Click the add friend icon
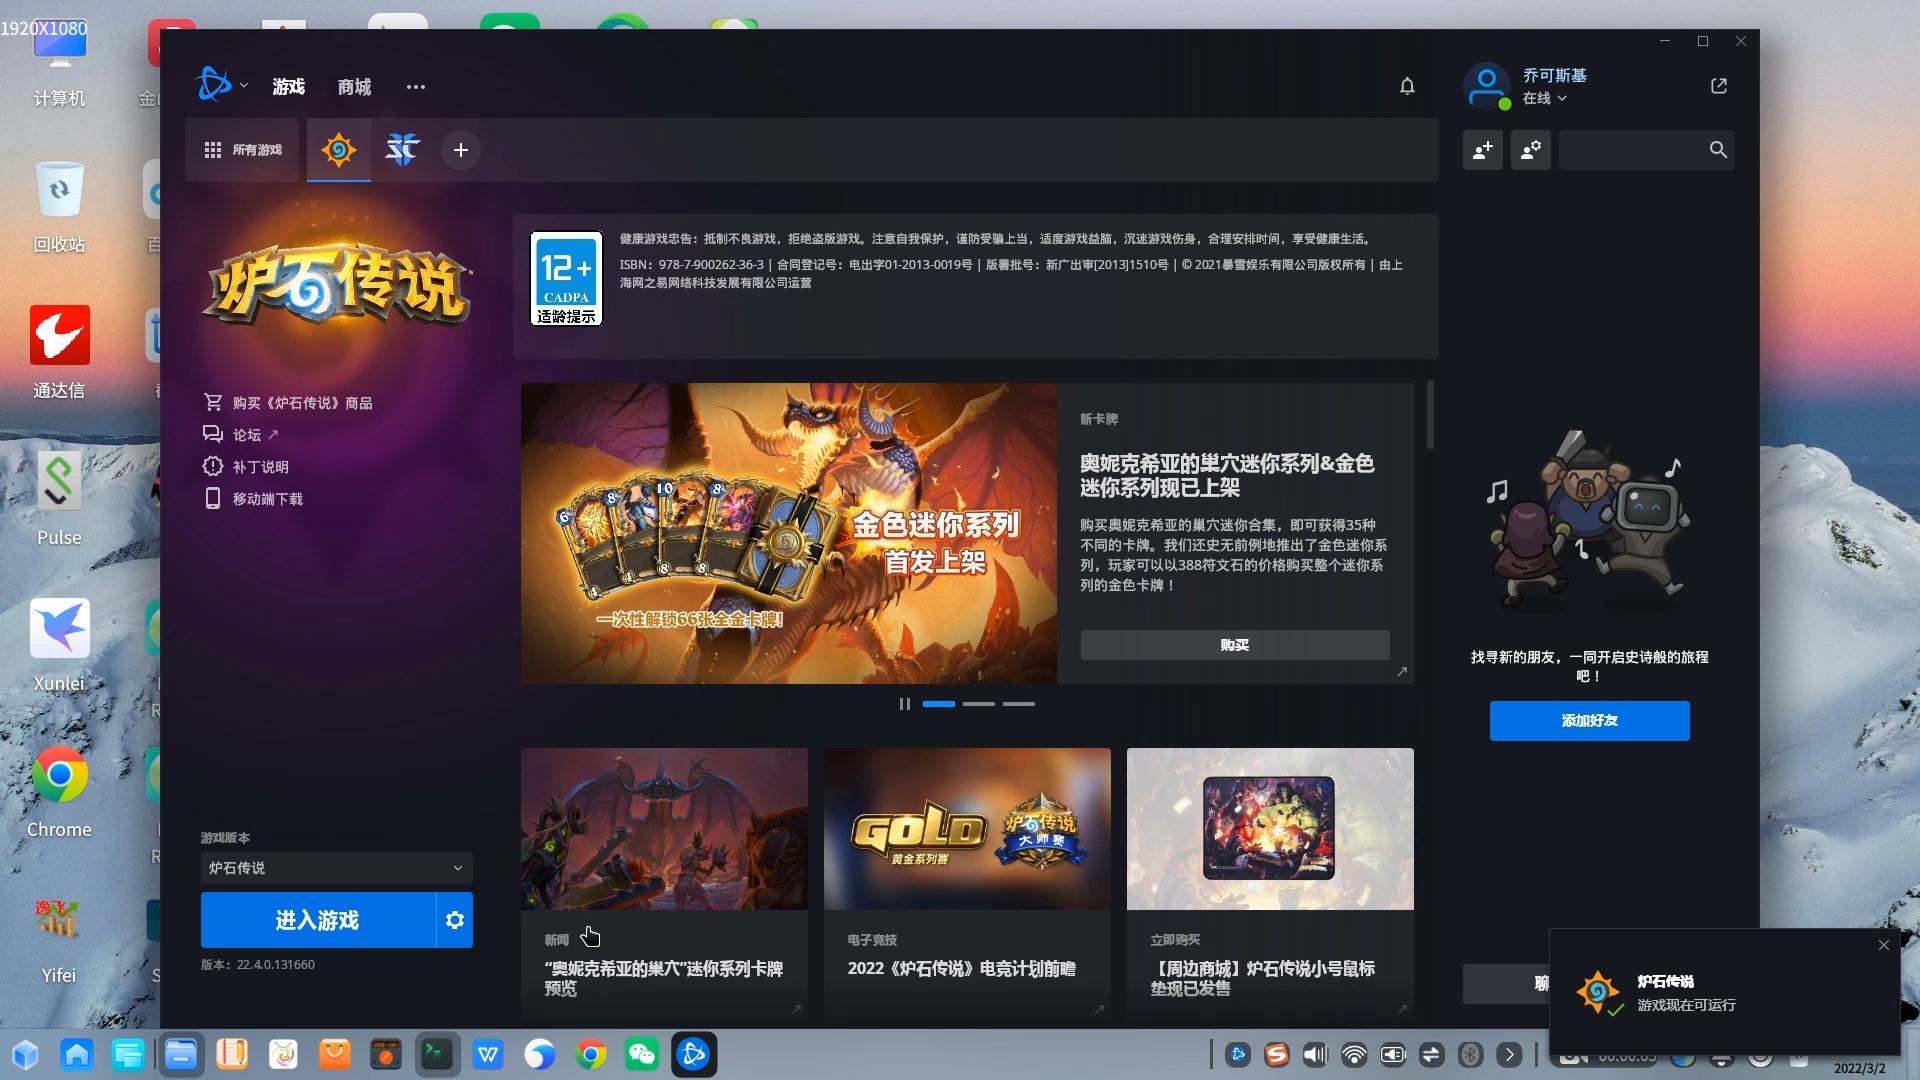The image size is (1920, 1080). pyautogui.click(x=1482, y=150)
